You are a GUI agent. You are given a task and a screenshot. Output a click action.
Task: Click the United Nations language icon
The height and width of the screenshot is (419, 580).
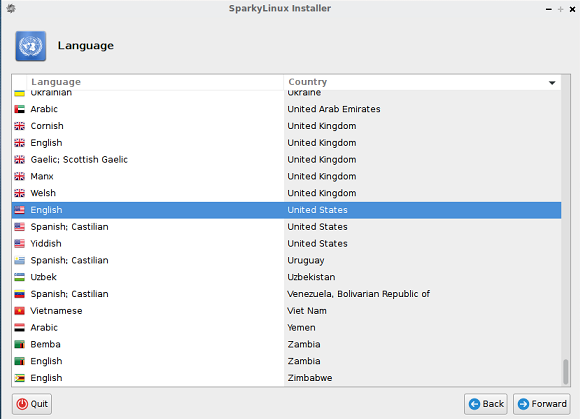[x=31, y=46]
